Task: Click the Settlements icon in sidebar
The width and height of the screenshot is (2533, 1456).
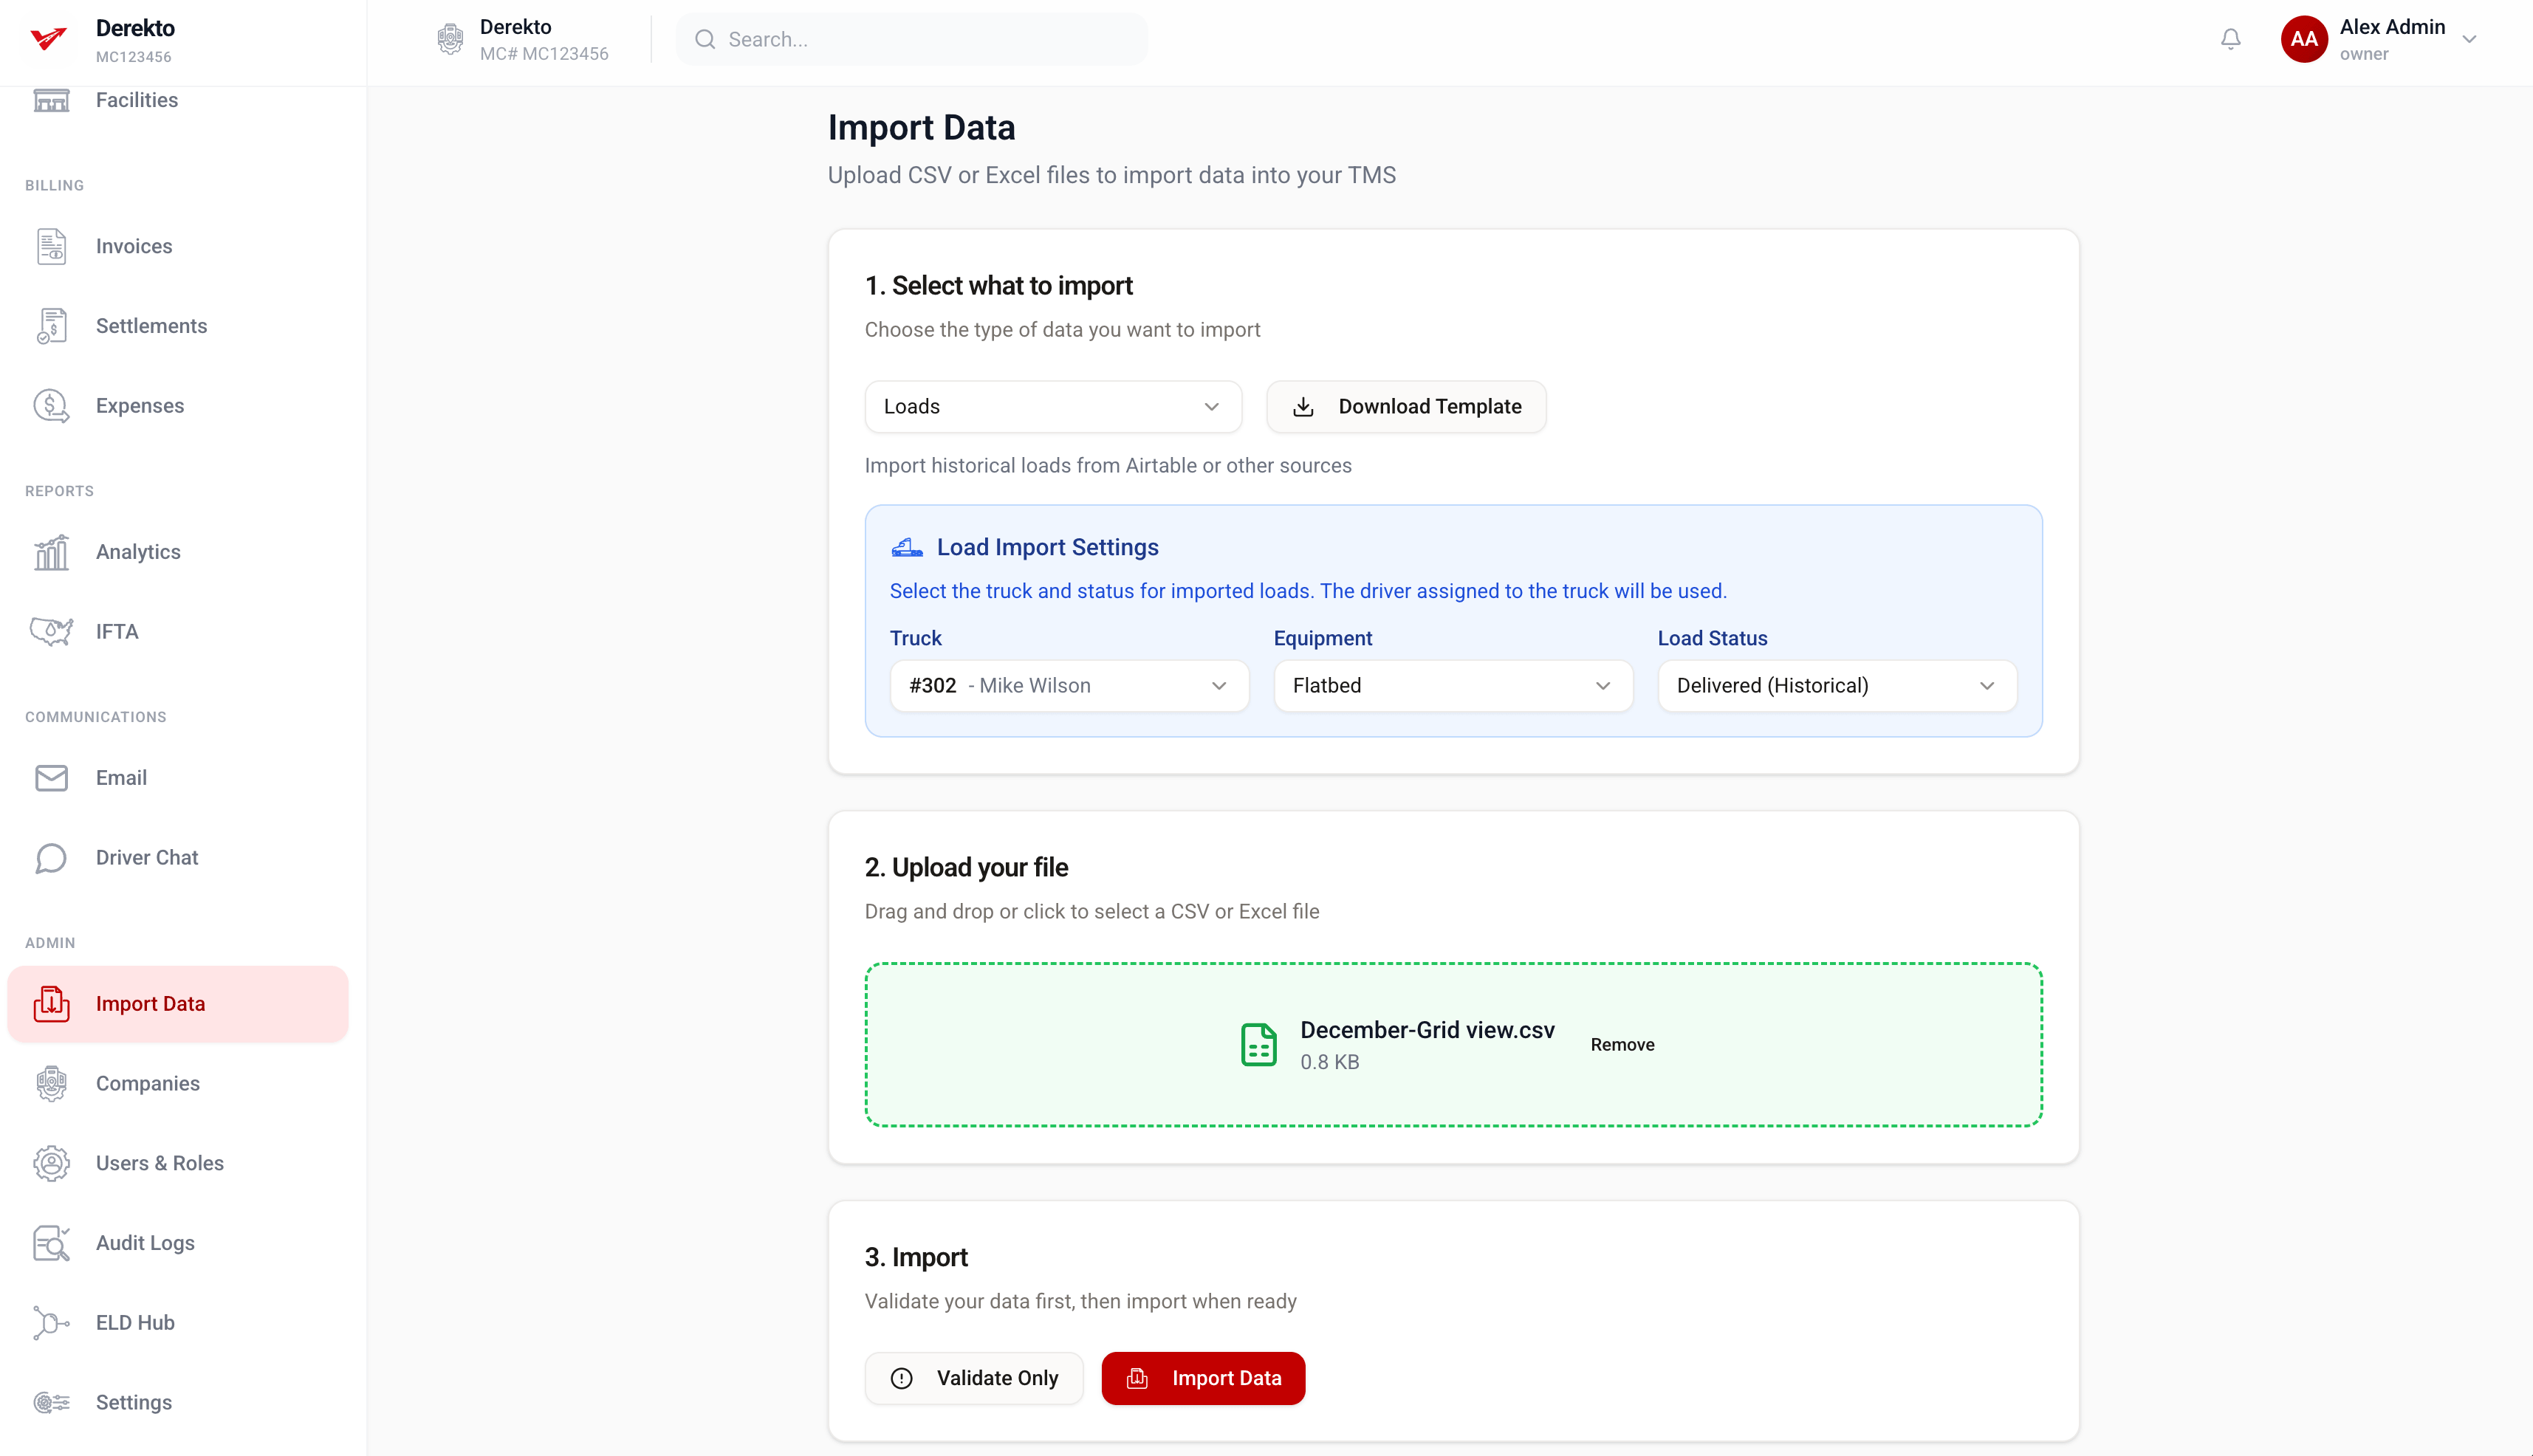Action: tap(51, 326)
